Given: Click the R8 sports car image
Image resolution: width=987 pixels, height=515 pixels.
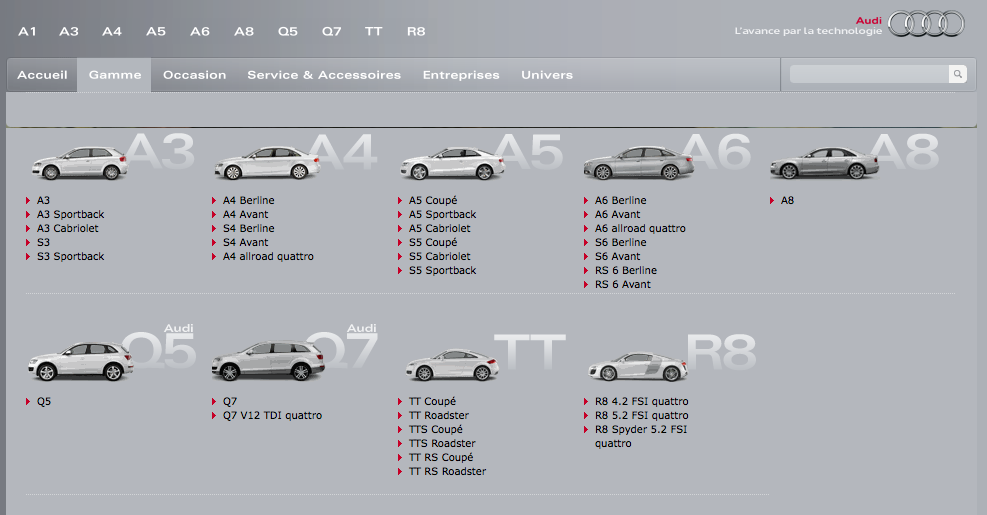Looking at the screenshot, I should pos(637,366).
